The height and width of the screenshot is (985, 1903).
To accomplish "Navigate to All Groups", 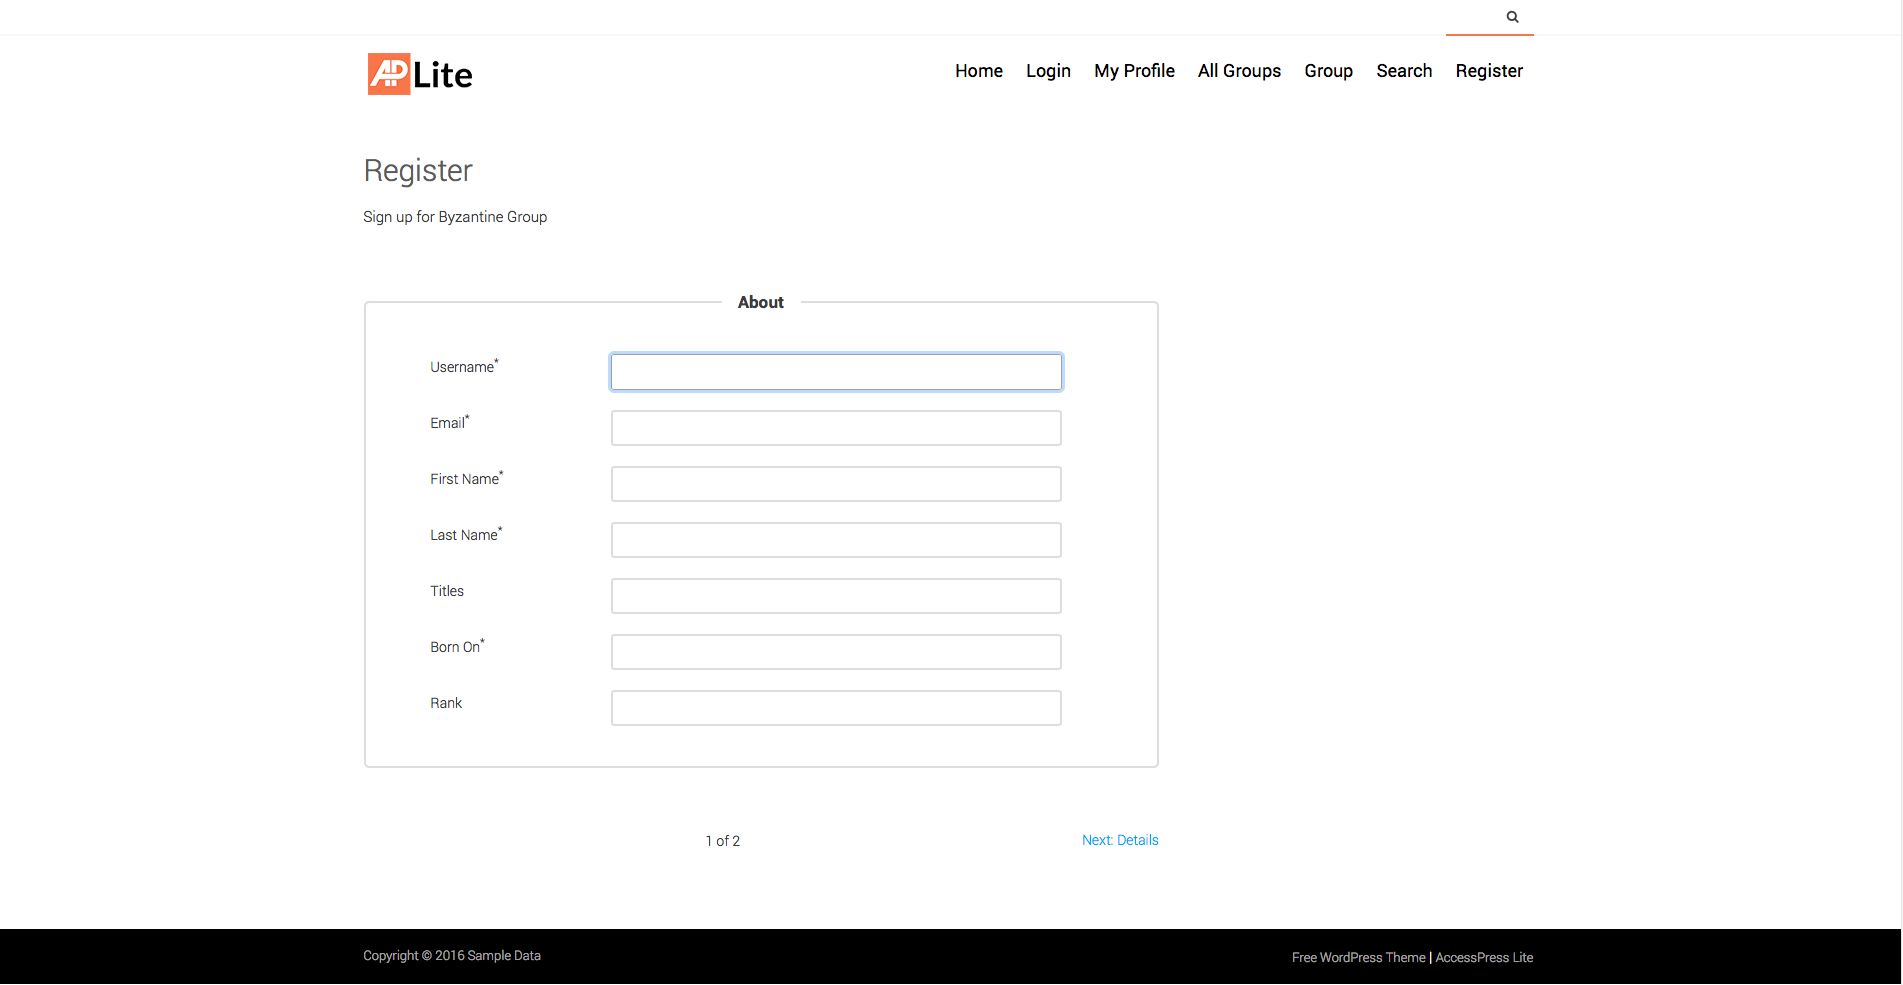I will (1239, 71).
